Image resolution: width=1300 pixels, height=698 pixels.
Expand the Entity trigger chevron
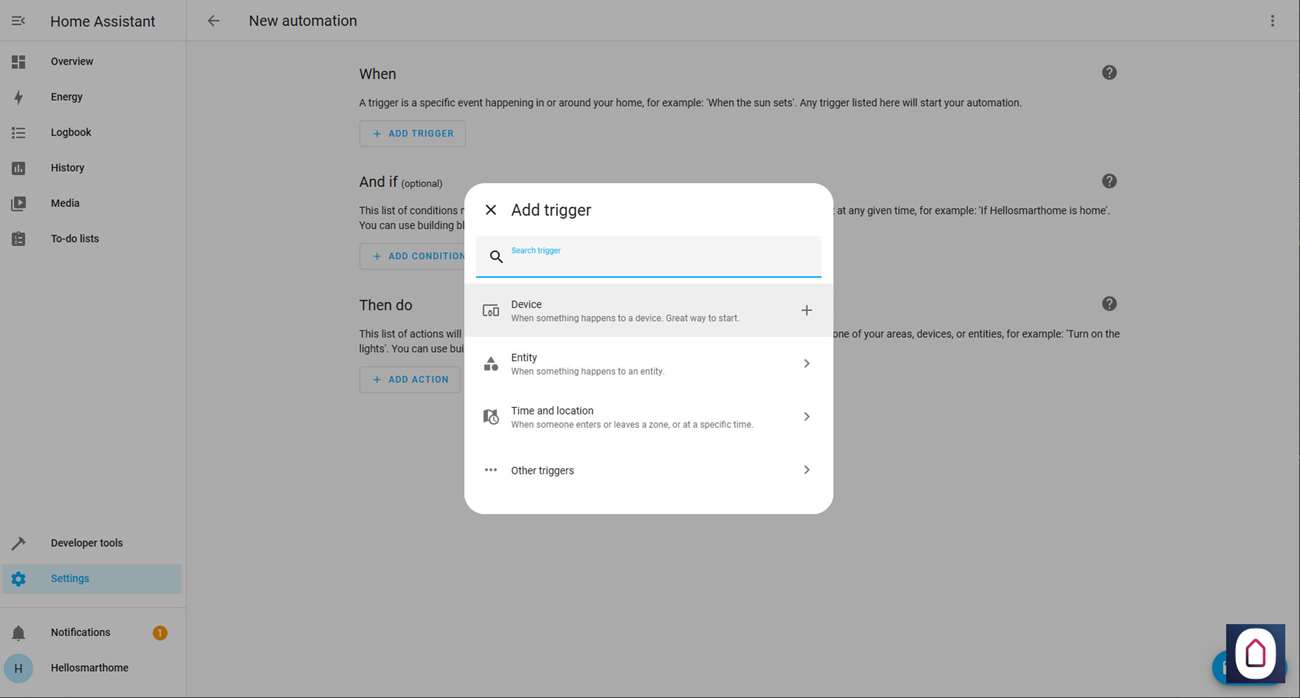tap(806, 364)
